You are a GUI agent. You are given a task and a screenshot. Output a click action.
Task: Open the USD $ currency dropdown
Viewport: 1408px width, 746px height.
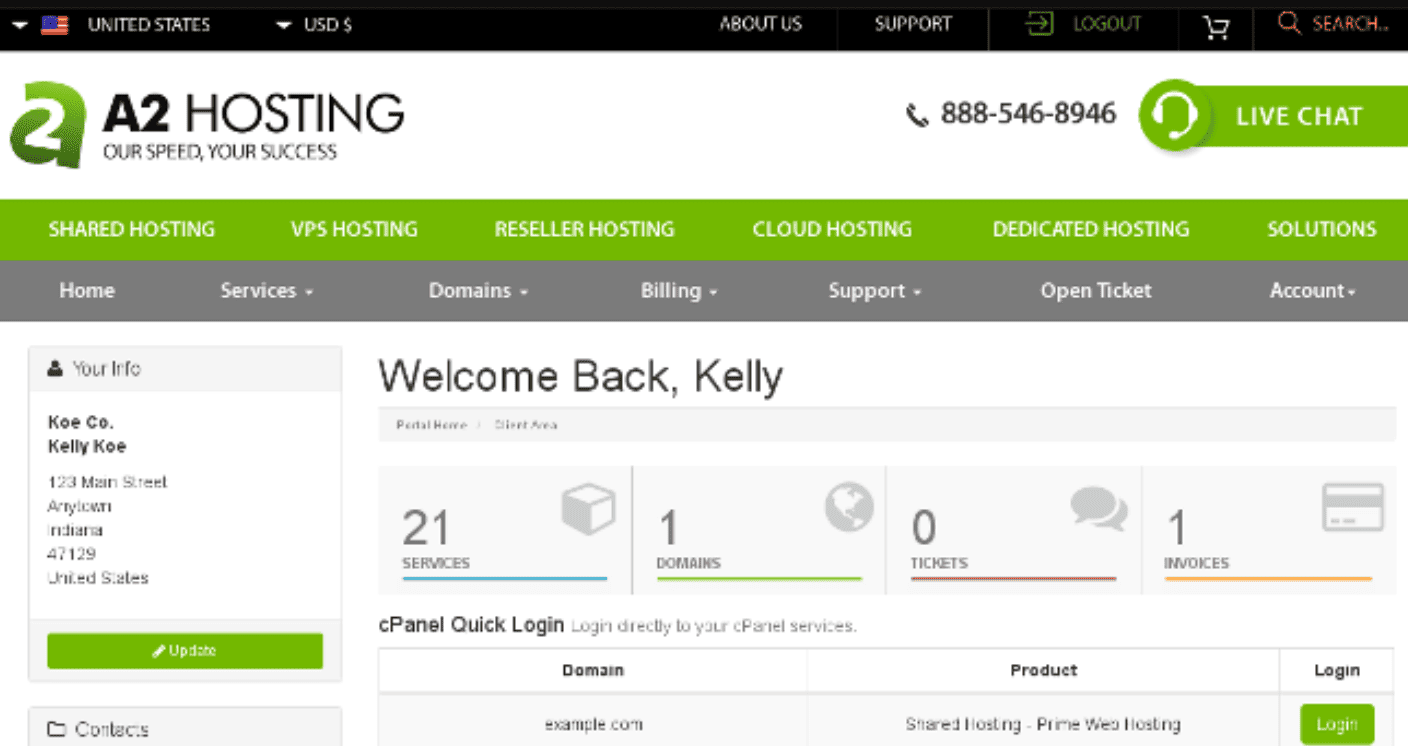pos(314,25)
